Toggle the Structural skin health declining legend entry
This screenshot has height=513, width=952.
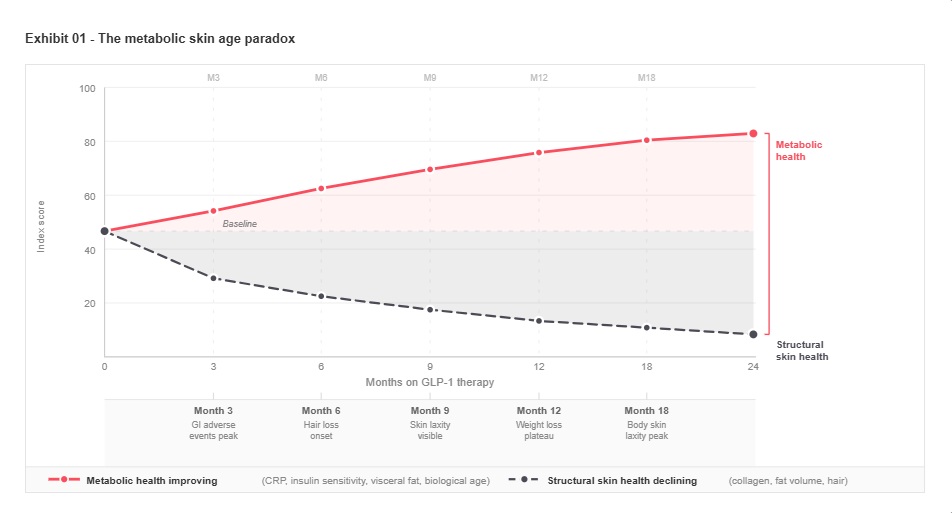click(620, 480)
